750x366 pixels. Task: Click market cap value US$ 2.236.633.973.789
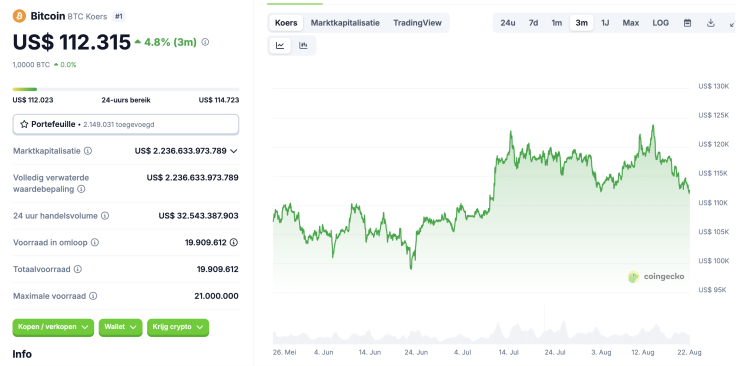pyautogui.click(x=180, y=151)
